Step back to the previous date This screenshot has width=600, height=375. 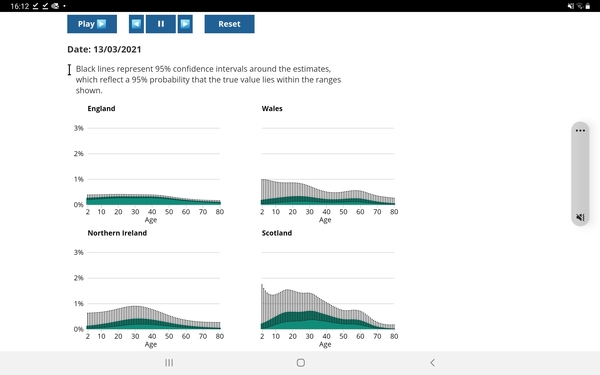[x=136, y=24]
